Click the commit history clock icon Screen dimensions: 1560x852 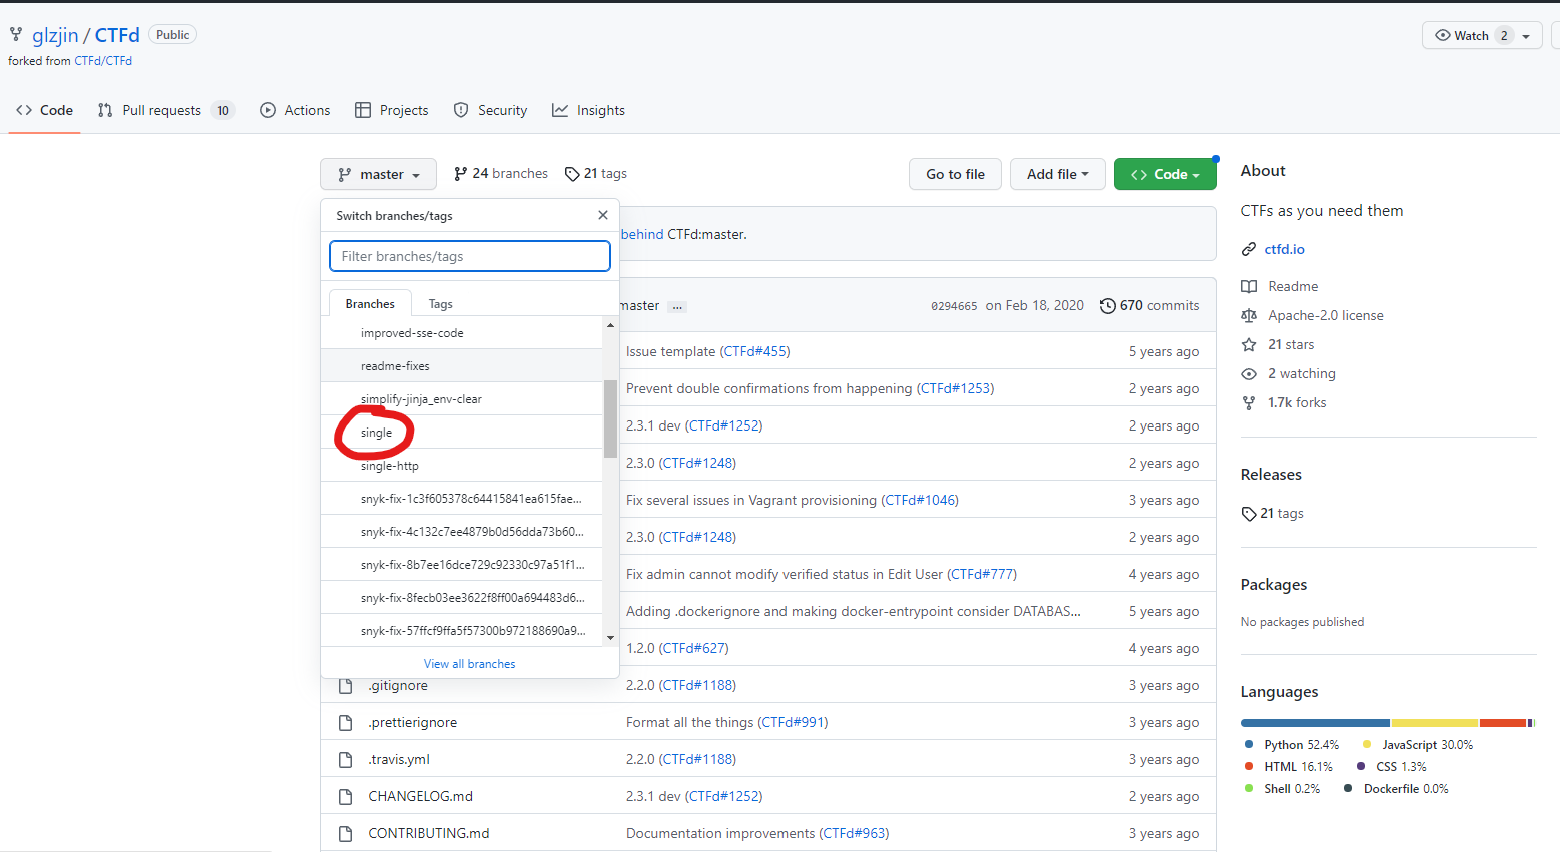(x=1107, y=306)
